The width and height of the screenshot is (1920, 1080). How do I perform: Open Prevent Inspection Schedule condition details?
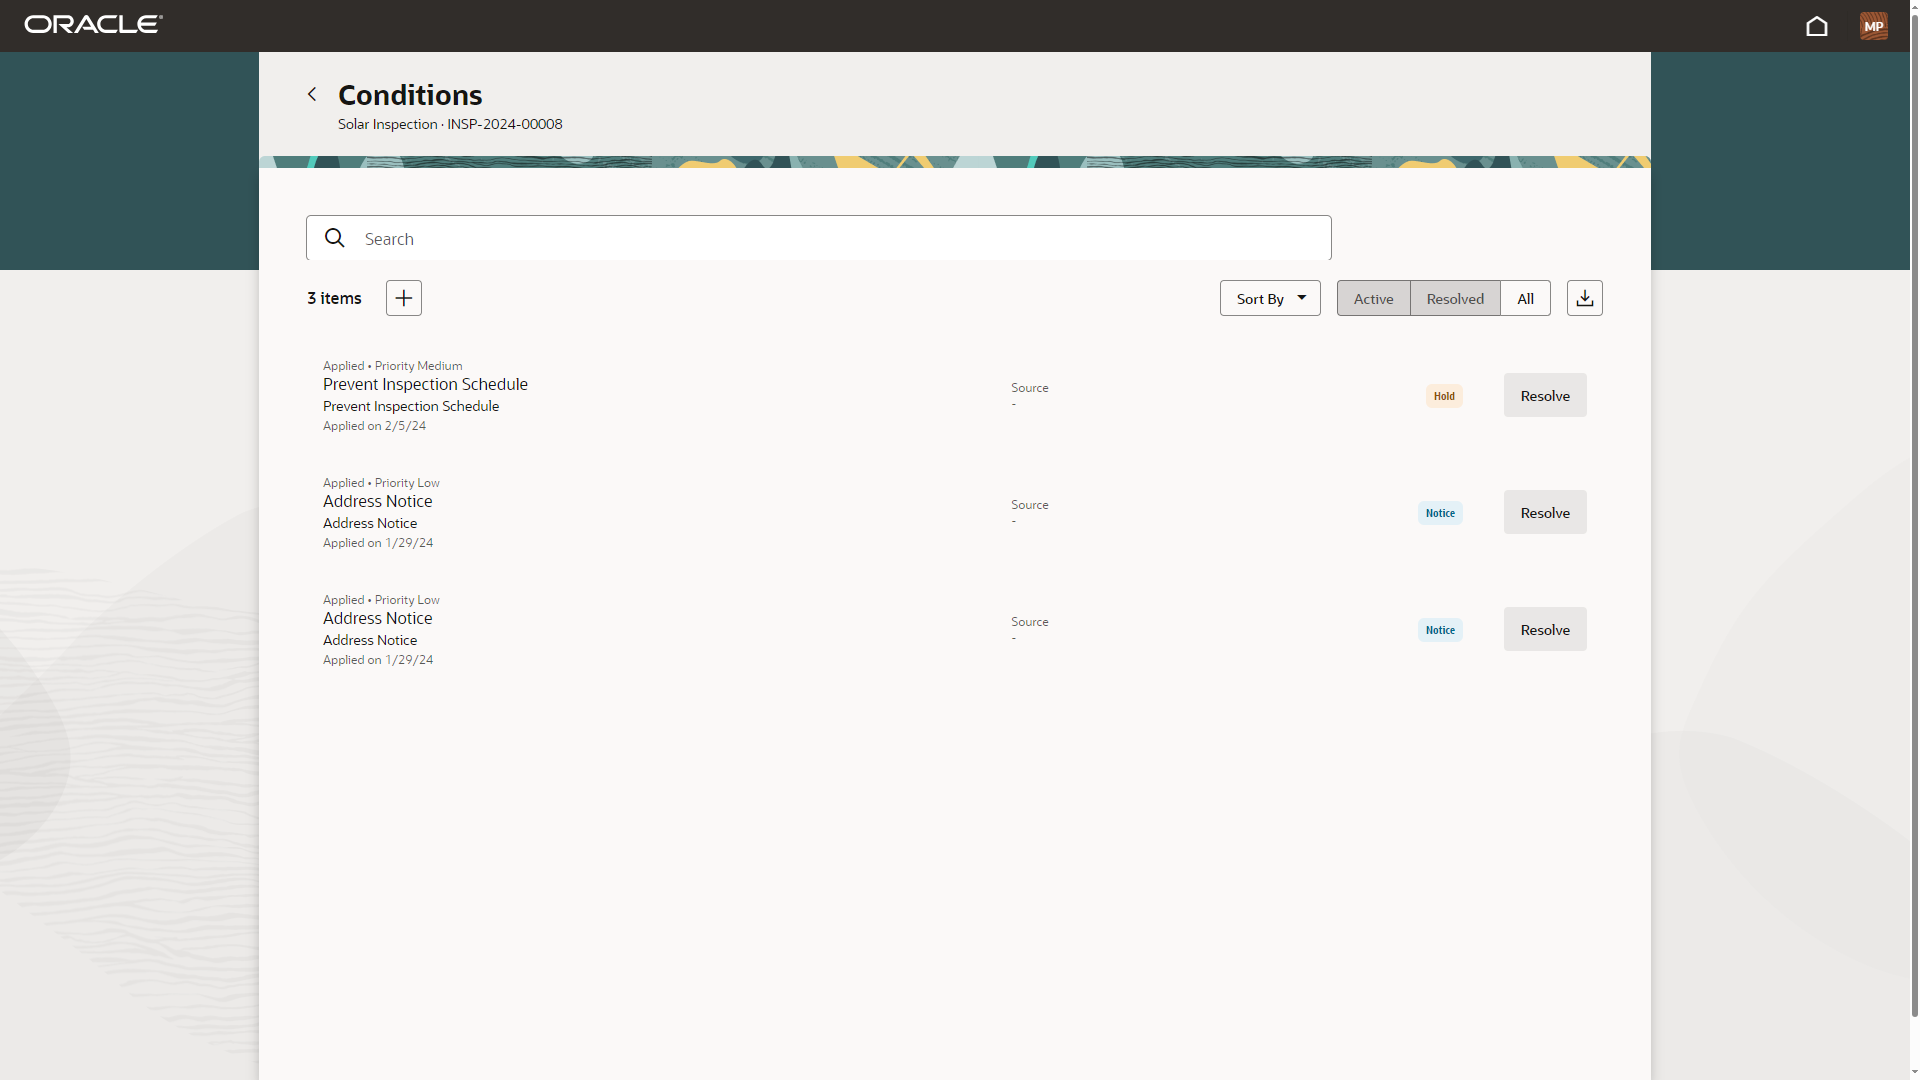tap(425, 384)
